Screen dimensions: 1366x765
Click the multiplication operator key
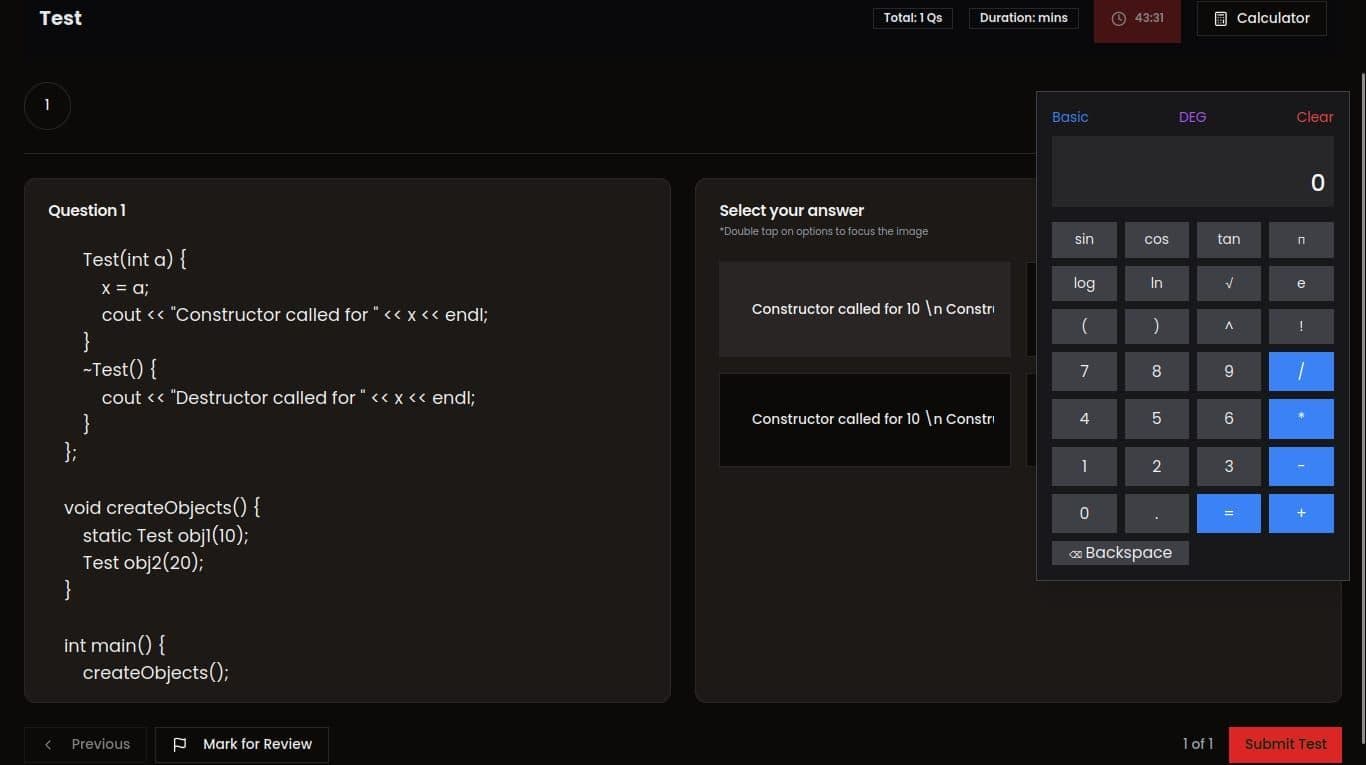(1300, 418)
